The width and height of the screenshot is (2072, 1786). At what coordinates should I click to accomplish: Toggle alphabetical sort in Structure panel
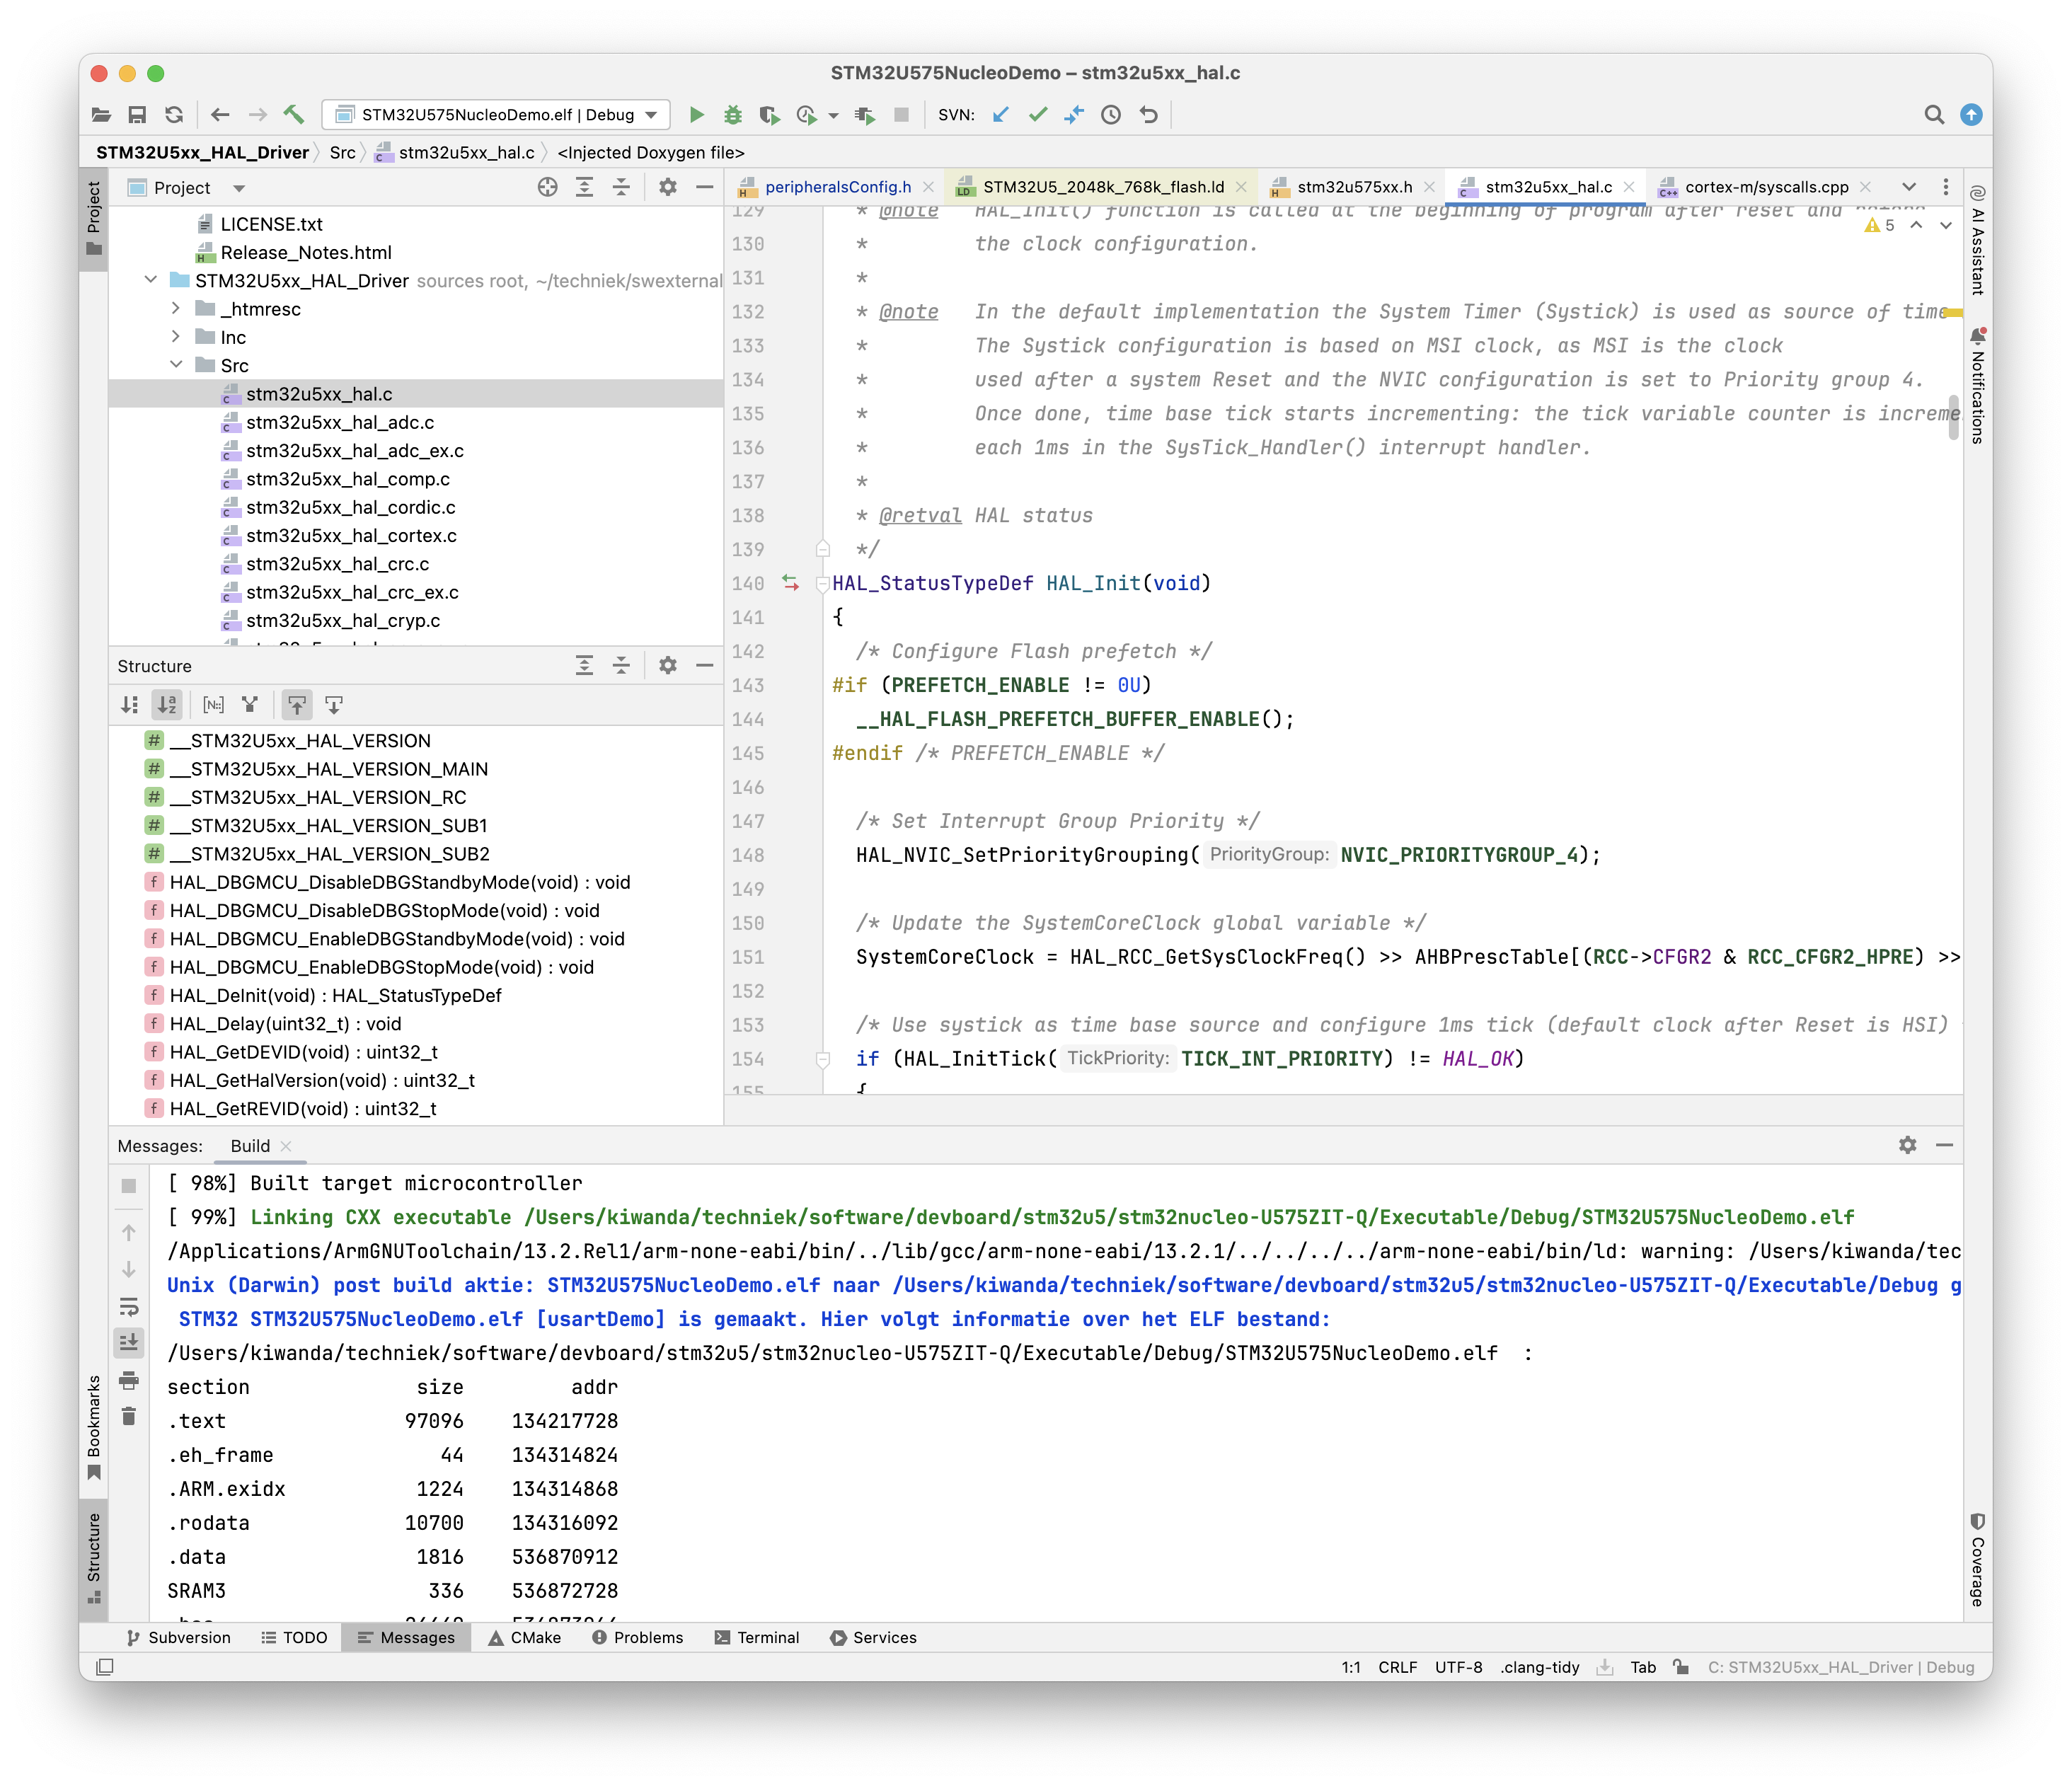(166, 705)
